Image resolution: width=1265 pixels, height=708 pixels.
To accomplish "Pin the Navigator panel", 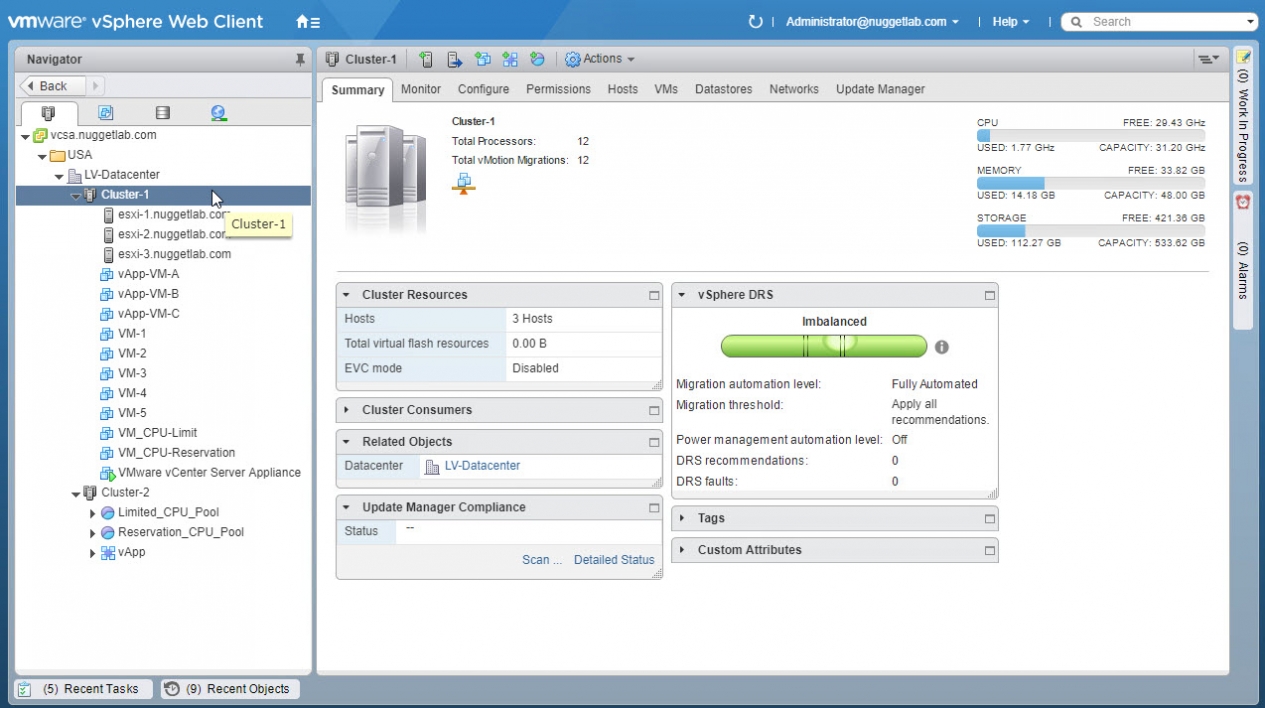I will pyautogui.click(x=300, y=60).
